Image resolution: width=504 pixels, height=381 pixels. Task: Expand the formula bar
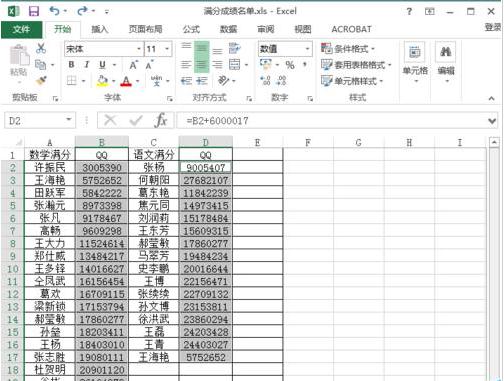point(492,121)
